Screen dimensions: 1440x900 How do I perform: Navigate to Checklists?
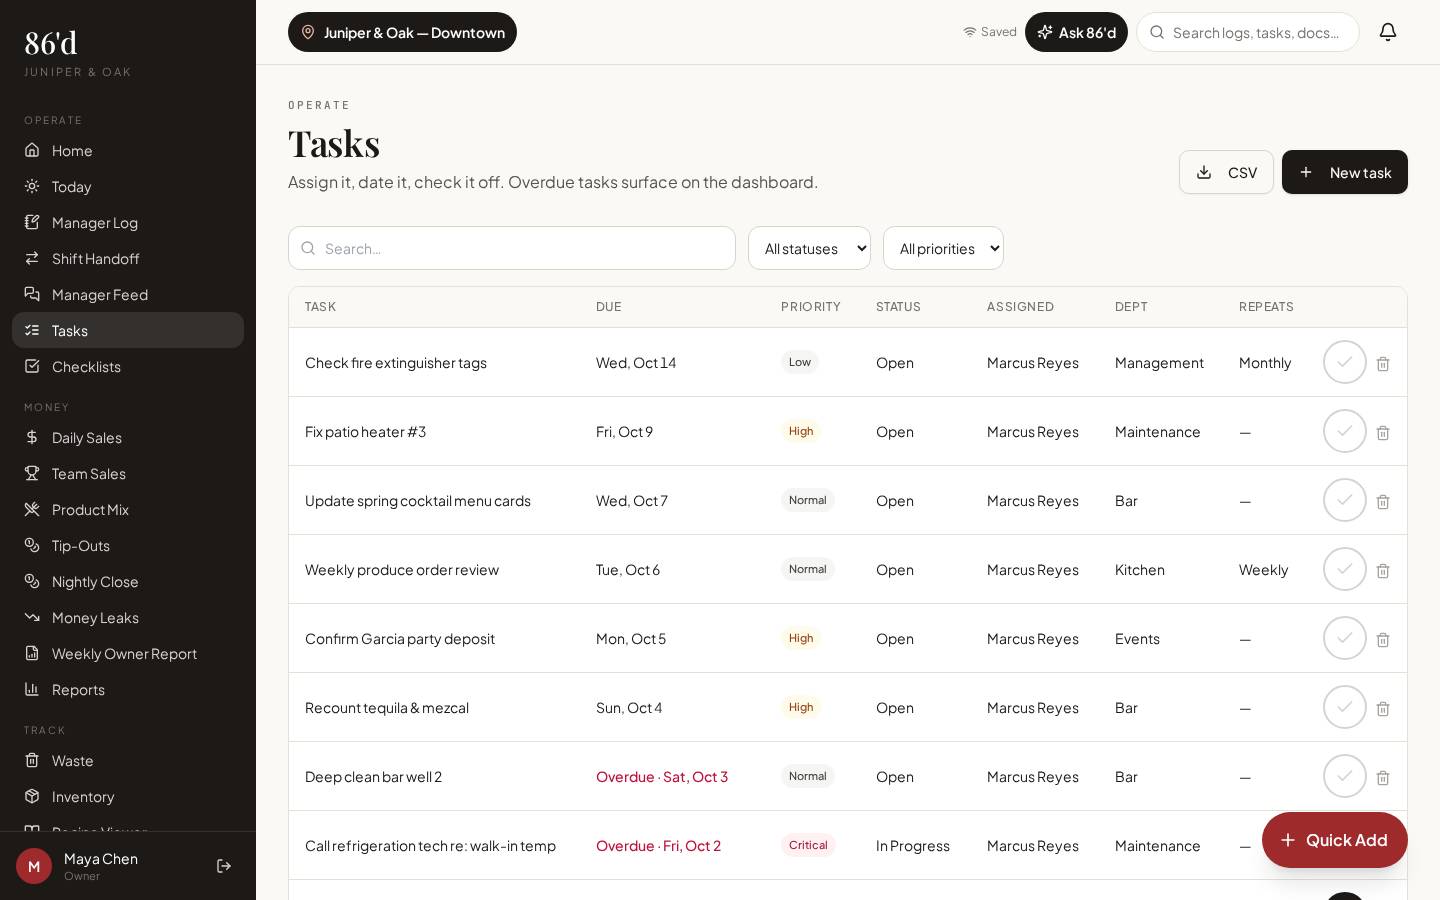point(128,366)
